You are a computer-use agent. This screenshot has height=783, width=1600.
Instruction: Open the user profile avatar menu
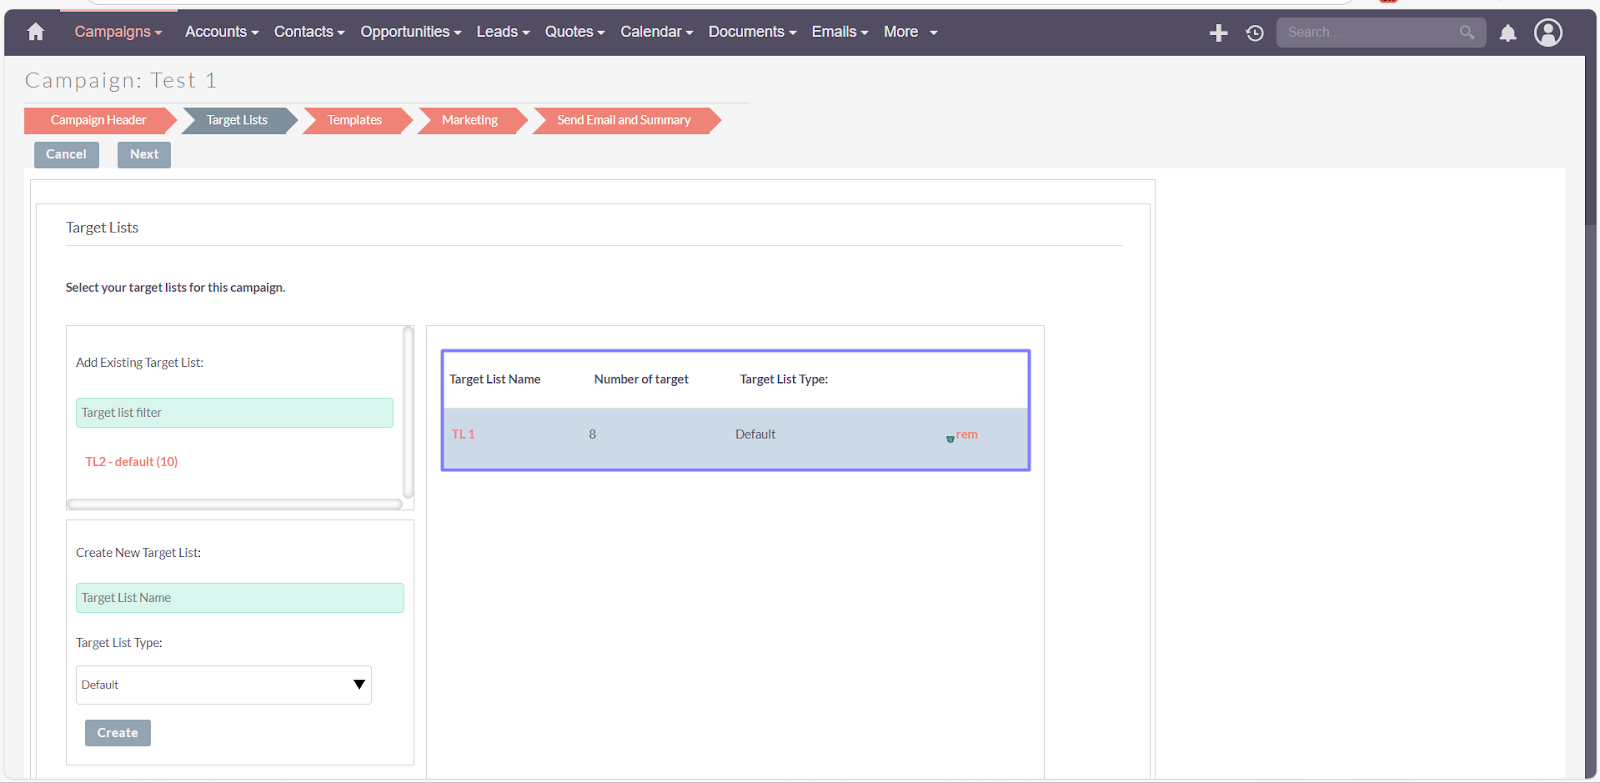click(1548, 33)
